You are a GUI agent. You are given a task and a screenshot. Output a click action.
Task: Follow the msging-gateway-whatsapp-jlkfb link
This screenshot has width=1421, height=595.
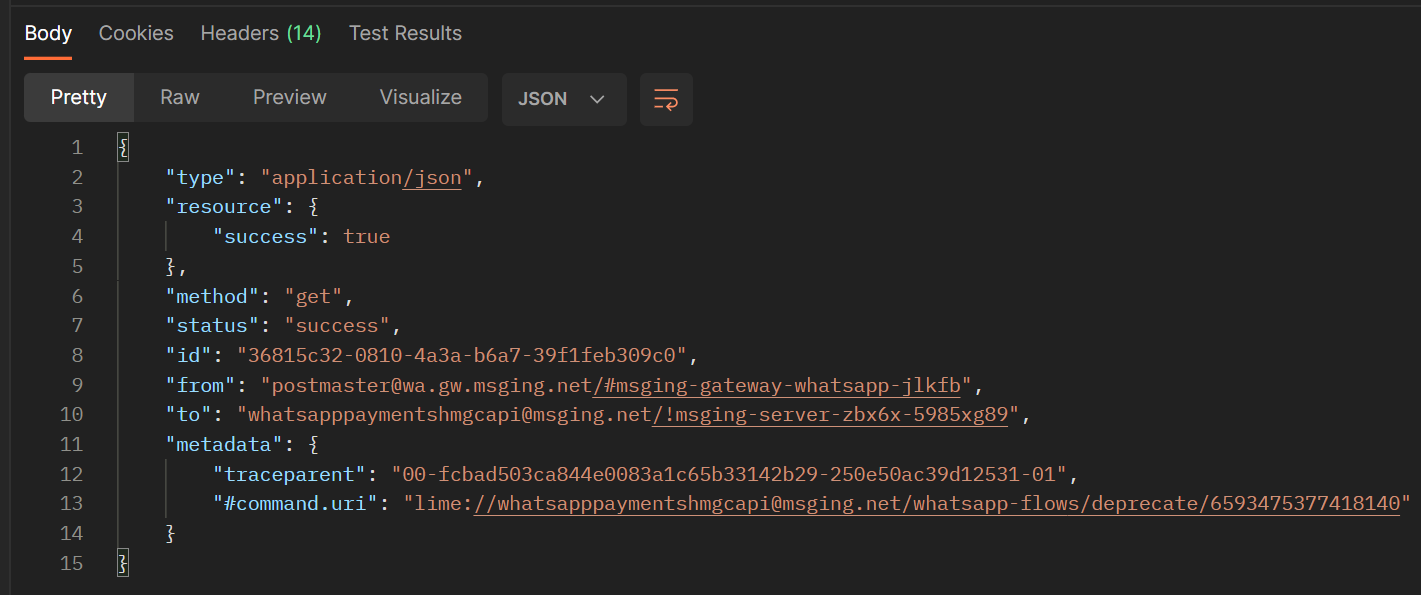tap(777, 385)
